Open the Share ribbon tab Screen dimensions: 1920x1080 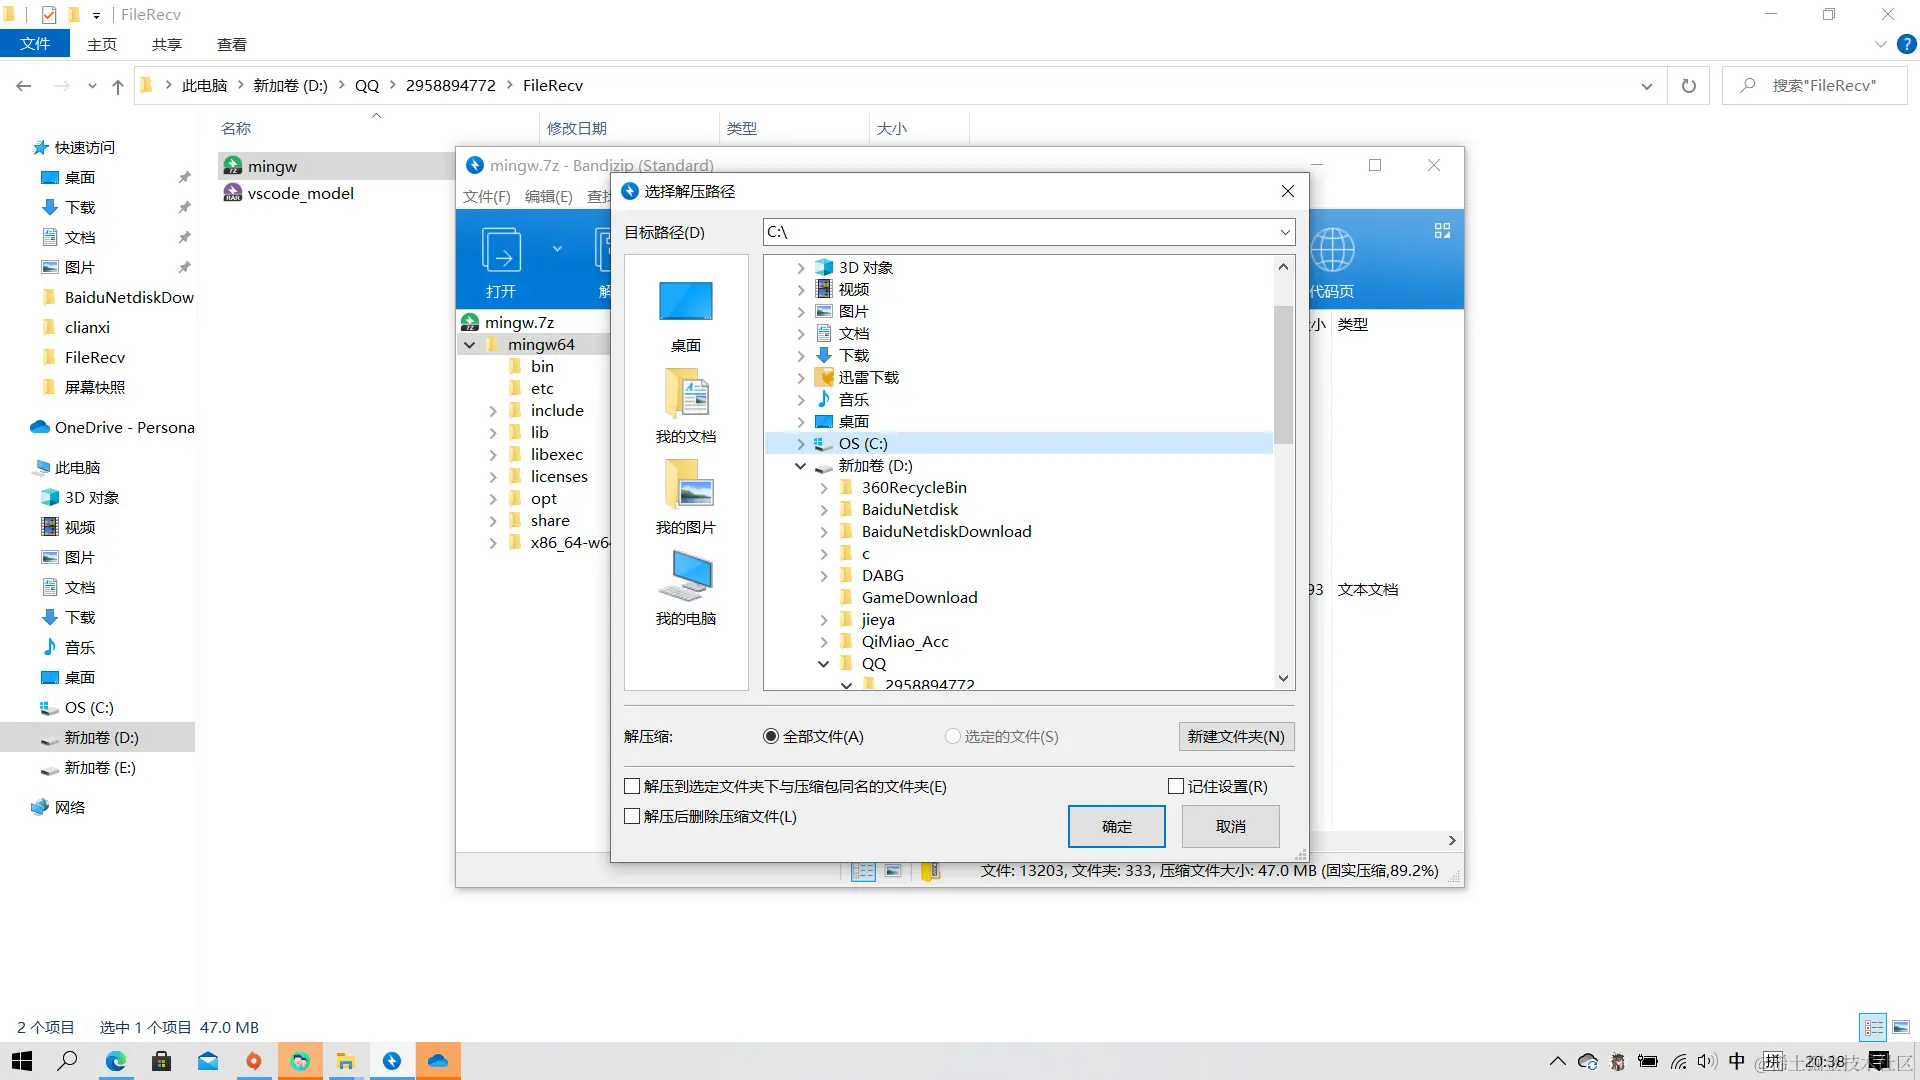click(166, 45)
